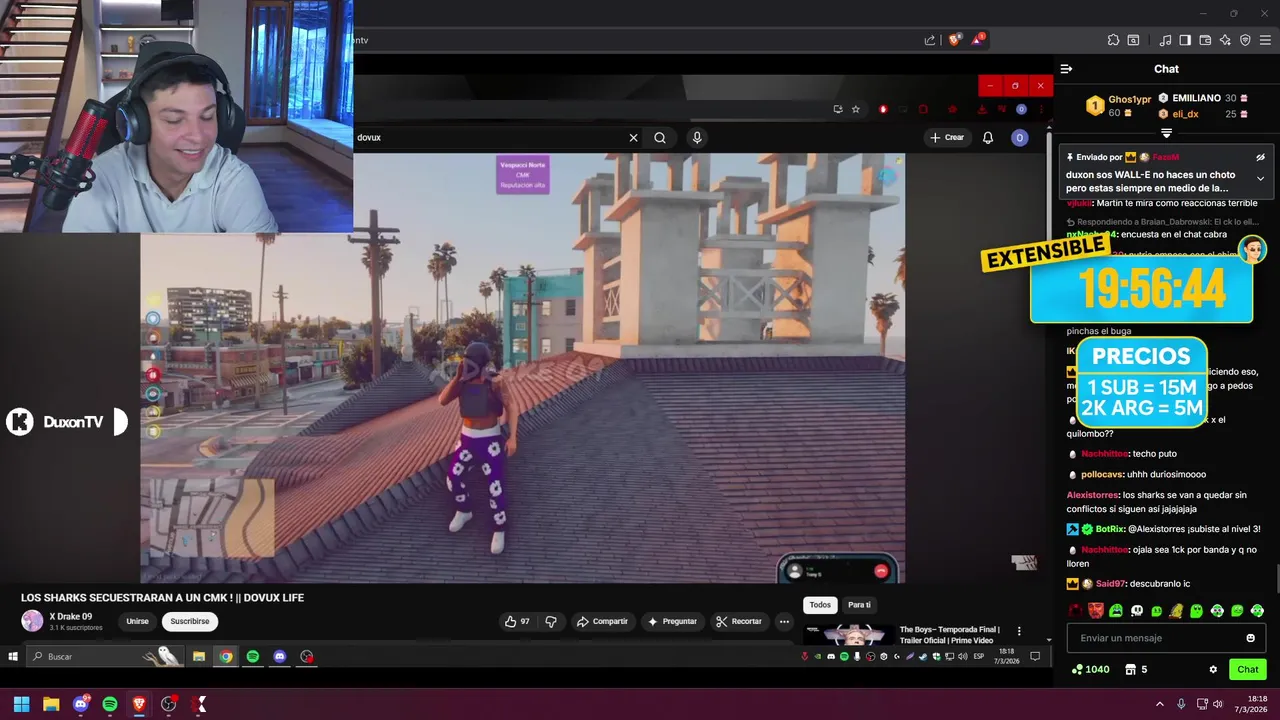The image size is (1280, 720).
Task: Select the Para ti filter chip
Action: click(859, 605)
